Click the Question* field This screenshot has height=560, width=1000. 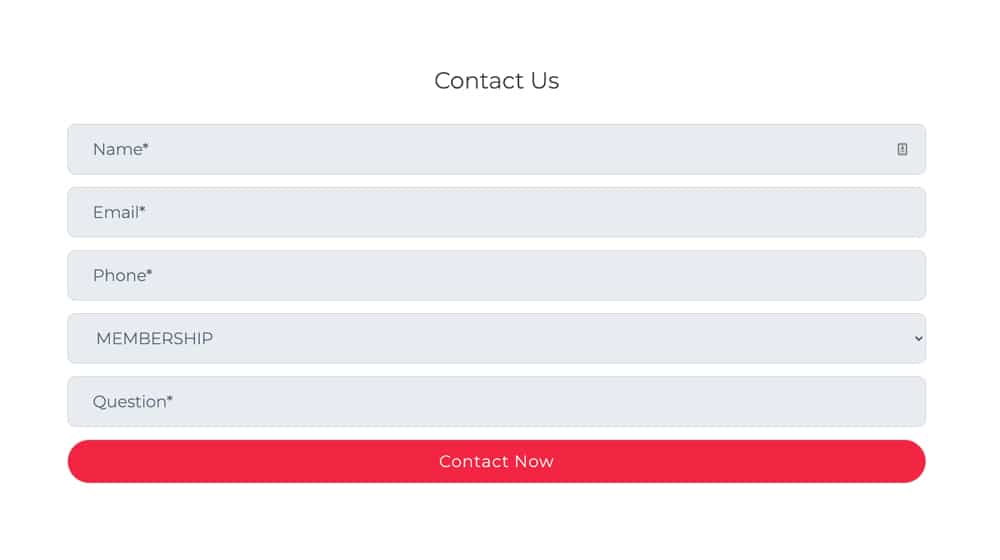pos(496,401)
